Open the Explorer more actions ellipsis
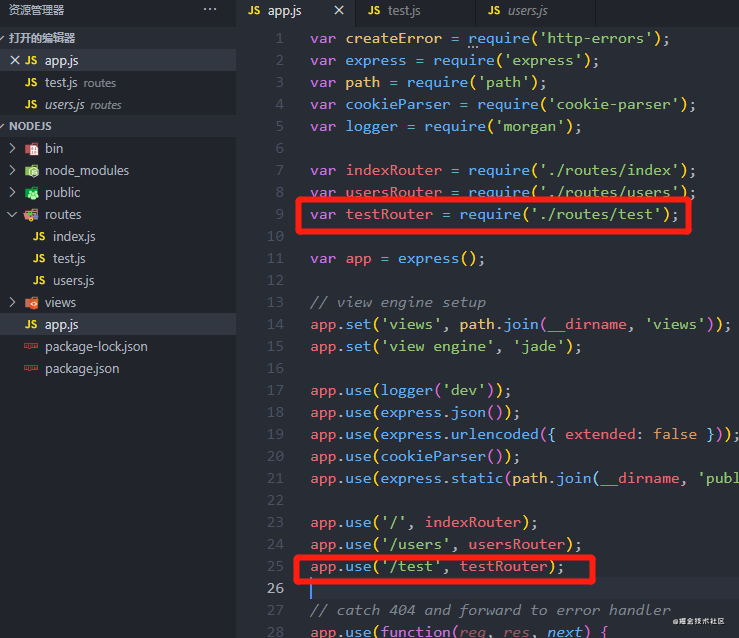Screen dimensions: 739x638 [x=210, y=9]
